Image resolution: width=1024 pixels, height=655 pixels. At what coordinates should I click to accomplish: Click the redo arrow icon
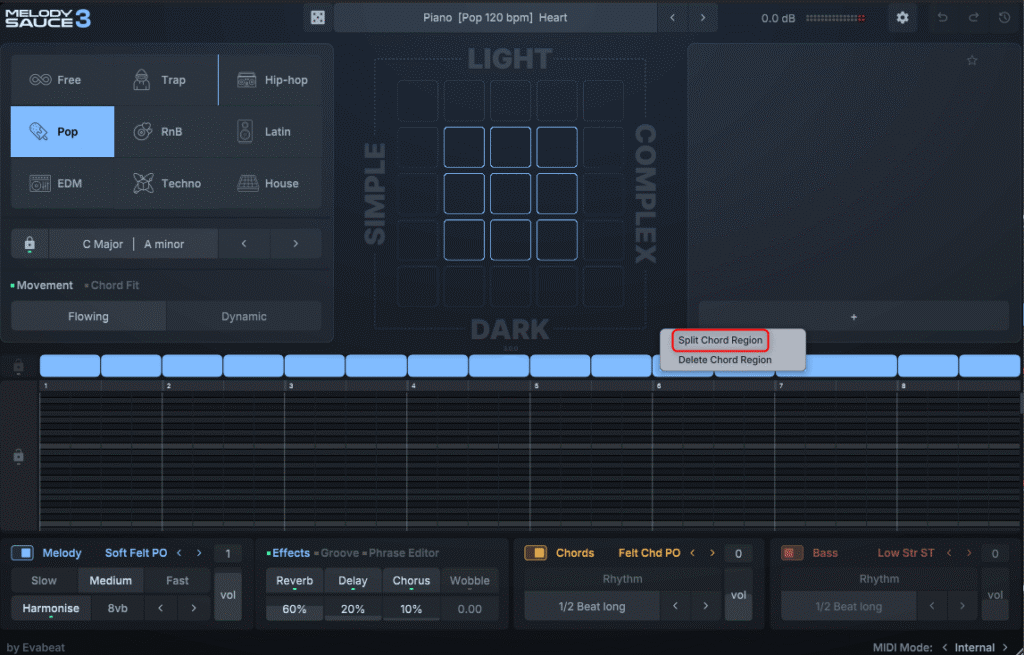(x=973, y=18)
